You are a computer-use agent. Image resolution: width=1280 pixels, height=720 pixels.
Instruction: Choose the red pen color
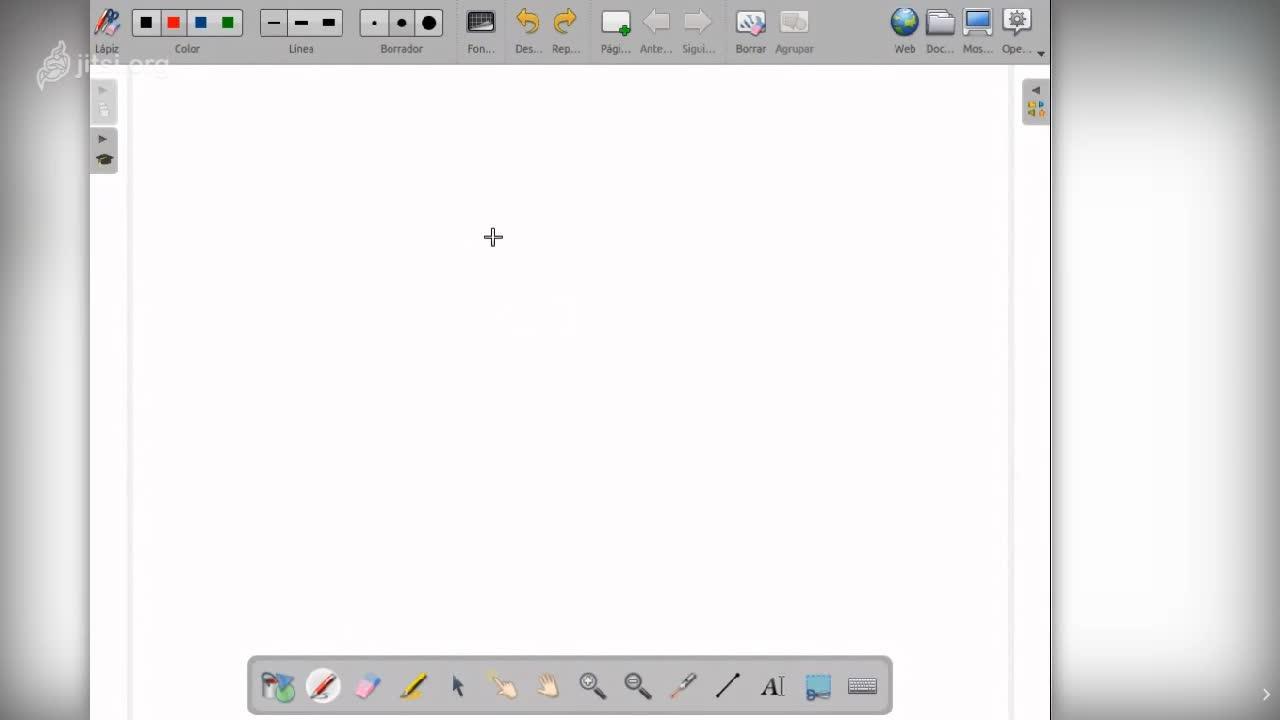(173, 23)
